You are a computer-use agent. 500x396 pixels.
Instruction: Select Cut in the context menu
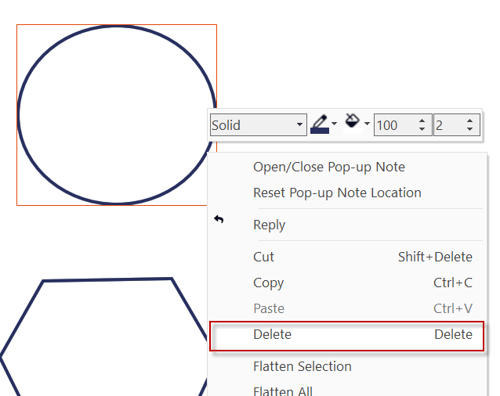[x=347, y=257]
